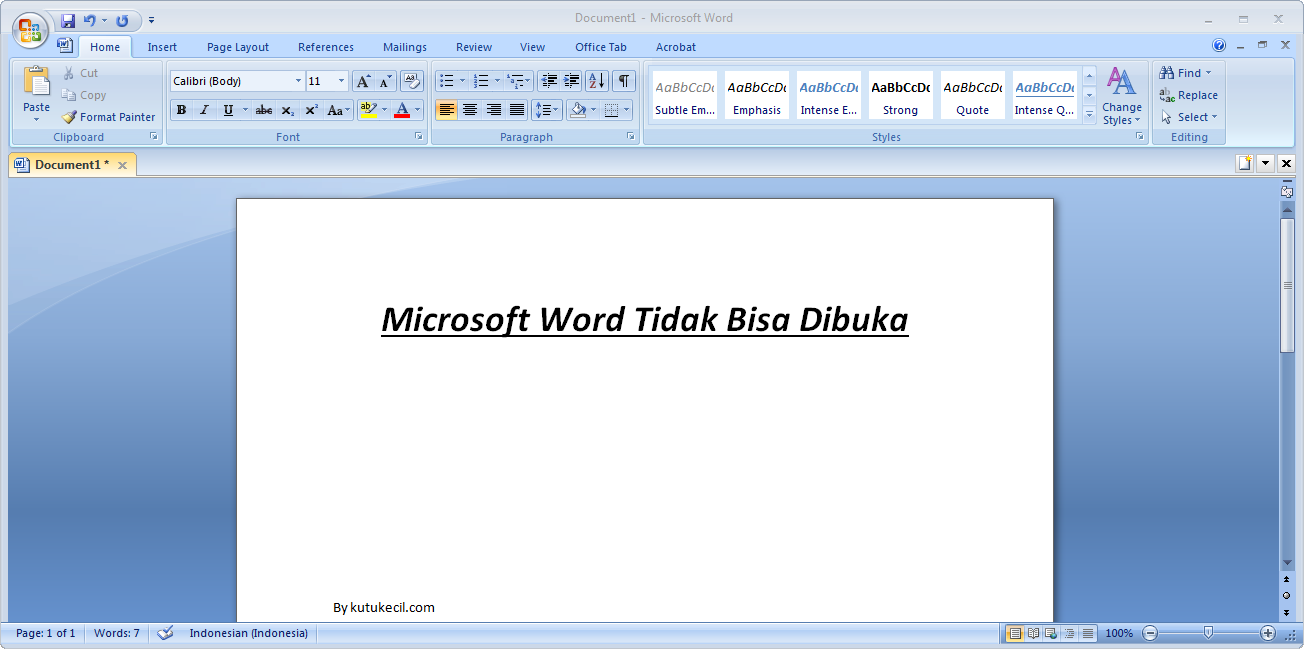This screenshot has height=649, width=1304.
Task: Open the Office Button menu
Action: coord(30,29)
